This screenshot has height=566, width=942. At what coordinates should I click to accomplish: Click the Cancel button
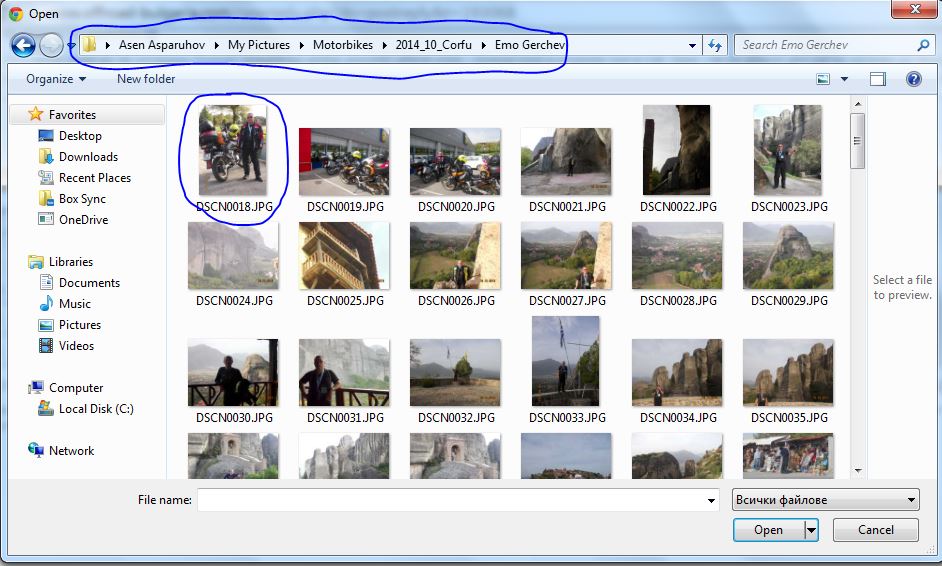pos(876,530)
